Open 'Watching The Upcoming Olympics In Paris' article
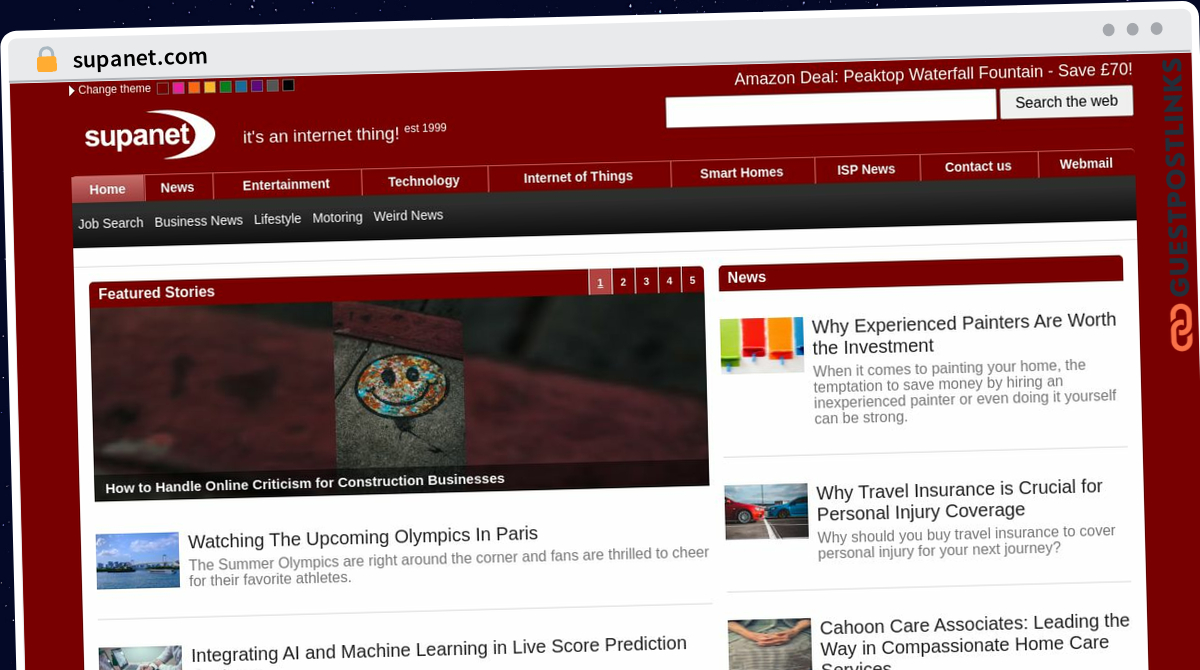Screen dimensions: 1200x670 click(x=363, y=537)
